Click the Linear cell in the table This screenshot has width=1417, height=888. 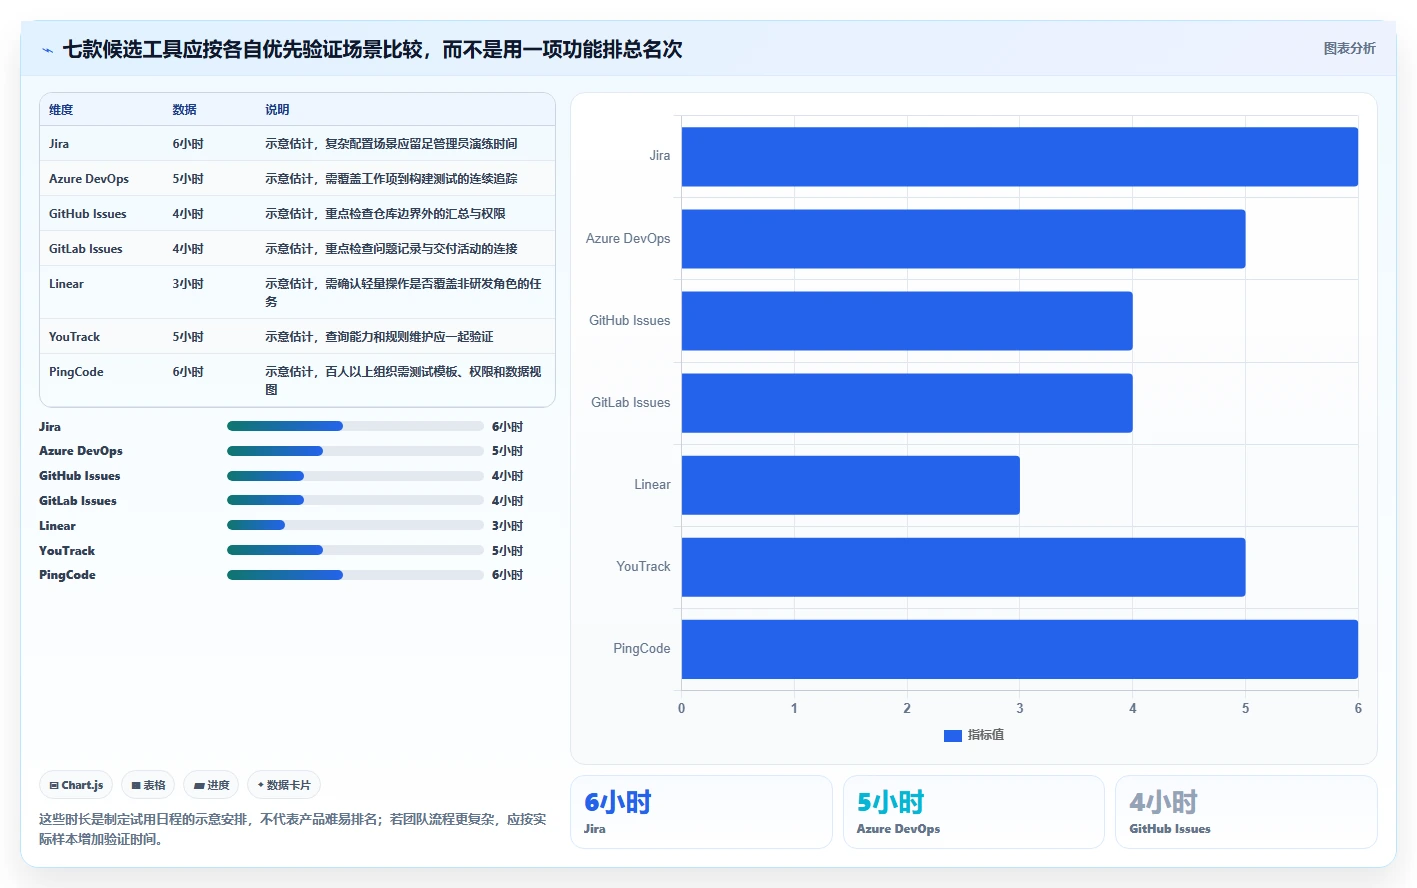pos(66,284)
